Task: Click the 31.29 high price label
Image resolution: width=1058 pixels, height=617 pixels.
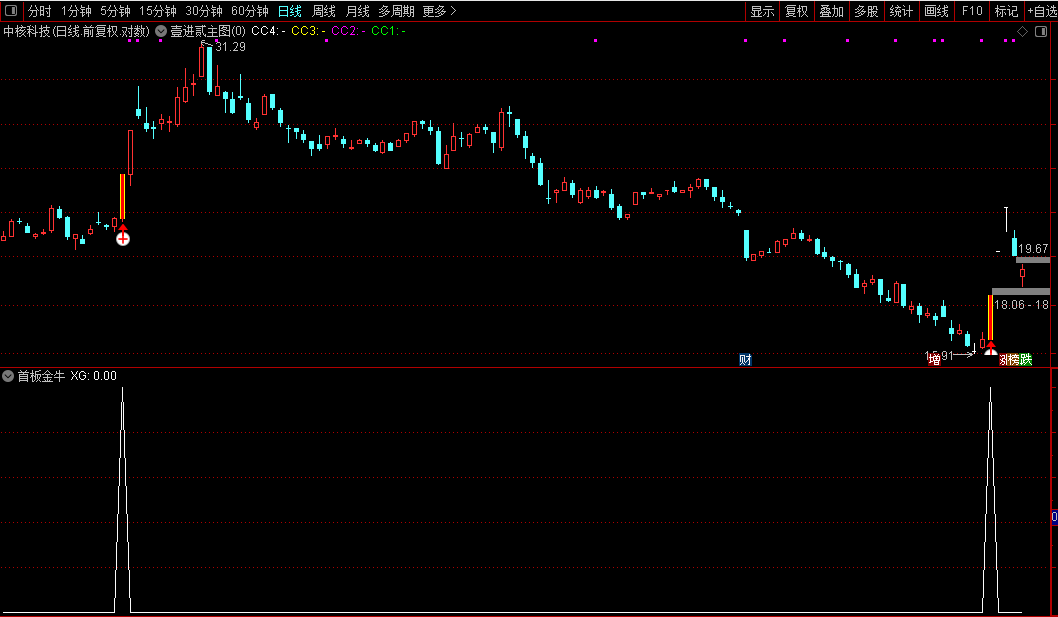Action: (x=230, y=47)
